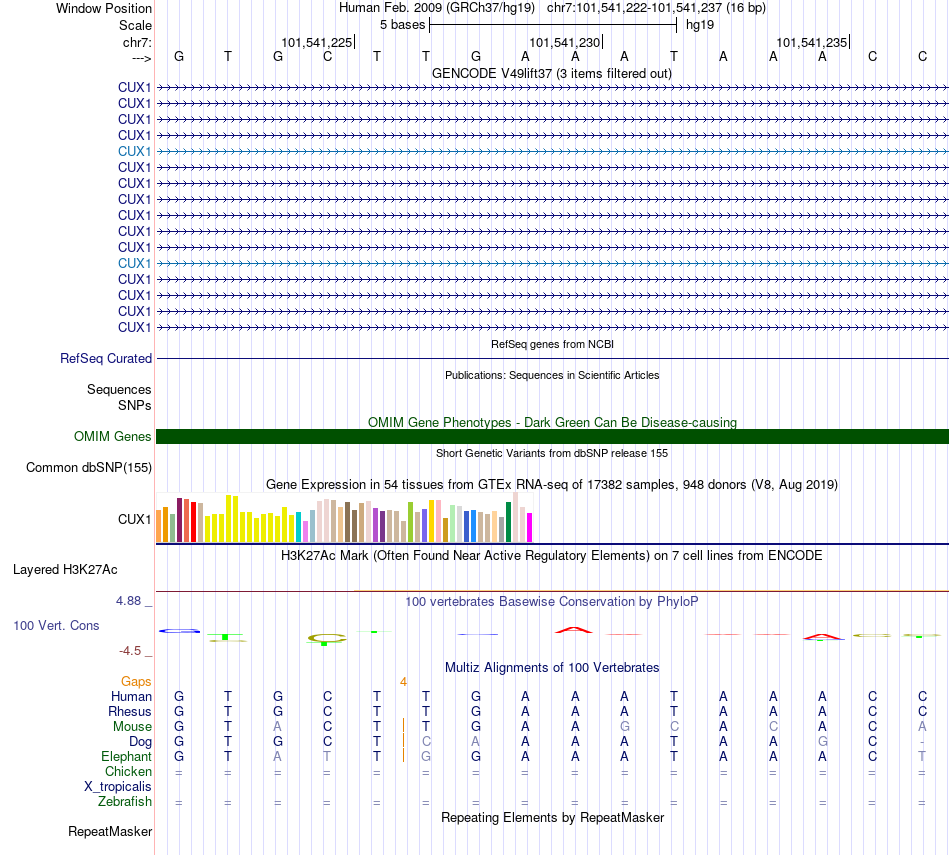Click the RefSeq Curated track label
950x855 pixels.
point(105,359)
